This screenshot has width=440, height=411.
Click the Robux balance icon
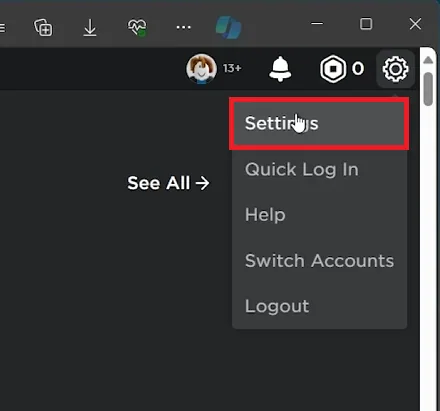click(333, 69)
